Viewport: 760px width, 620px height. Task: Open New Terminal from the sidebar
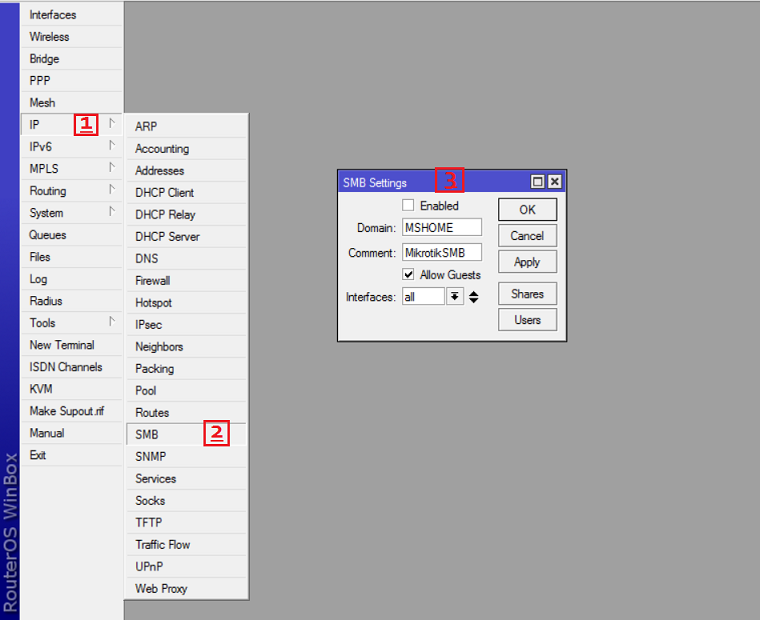tap(62, 345)
